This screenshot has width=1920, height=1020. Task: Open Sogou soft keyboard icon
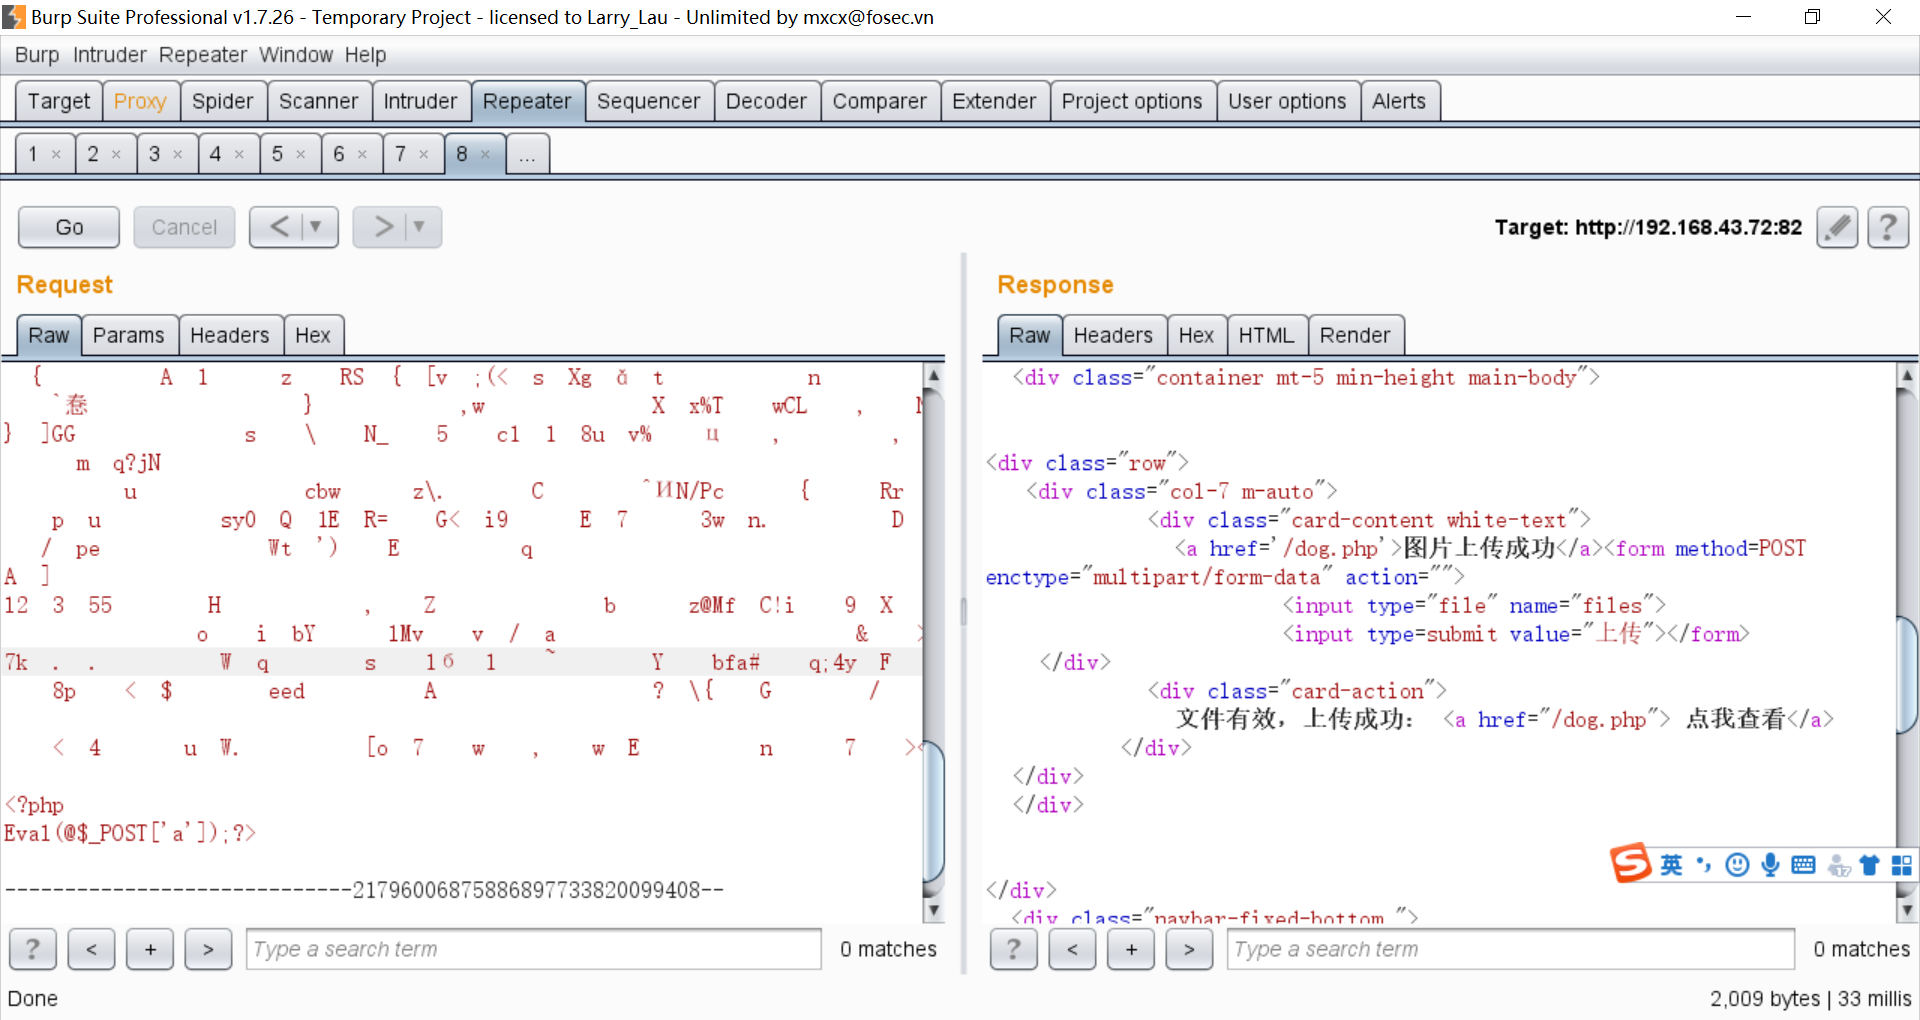pos(1803,865)
